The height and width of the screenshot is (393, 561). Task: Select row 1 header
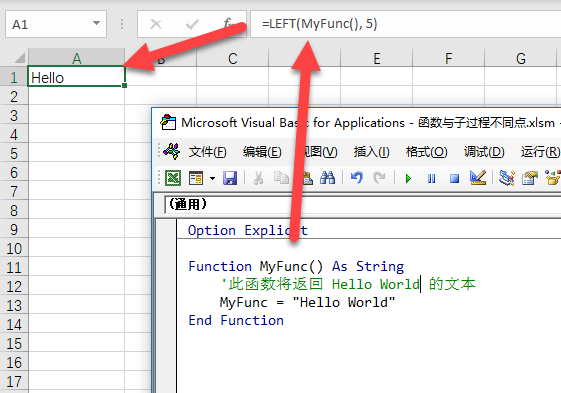pos(14,77)
